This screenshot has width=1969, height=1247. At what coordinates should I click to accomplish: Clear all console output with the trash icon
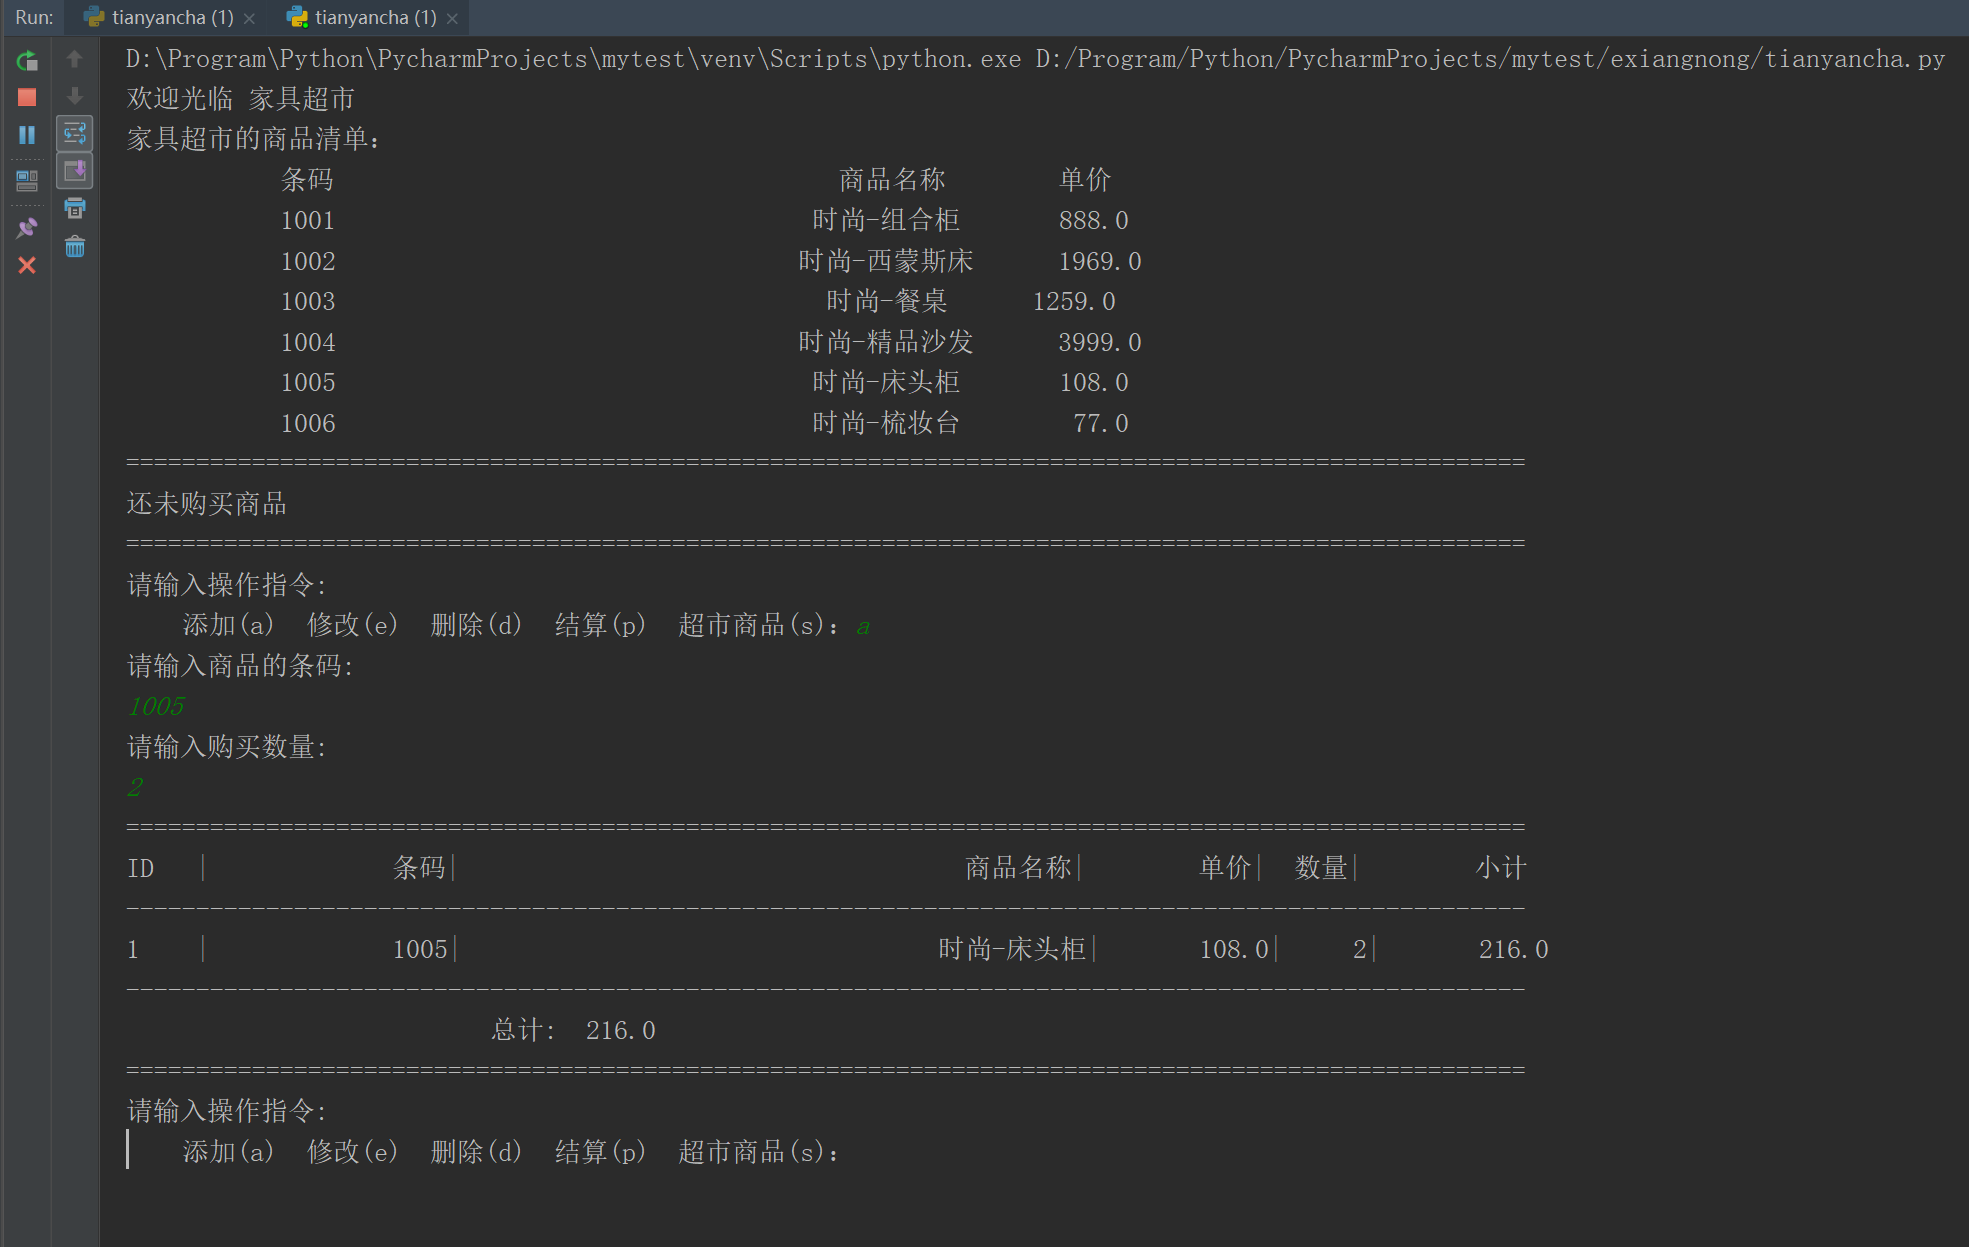pyautogui.click(x=75, y=246)
